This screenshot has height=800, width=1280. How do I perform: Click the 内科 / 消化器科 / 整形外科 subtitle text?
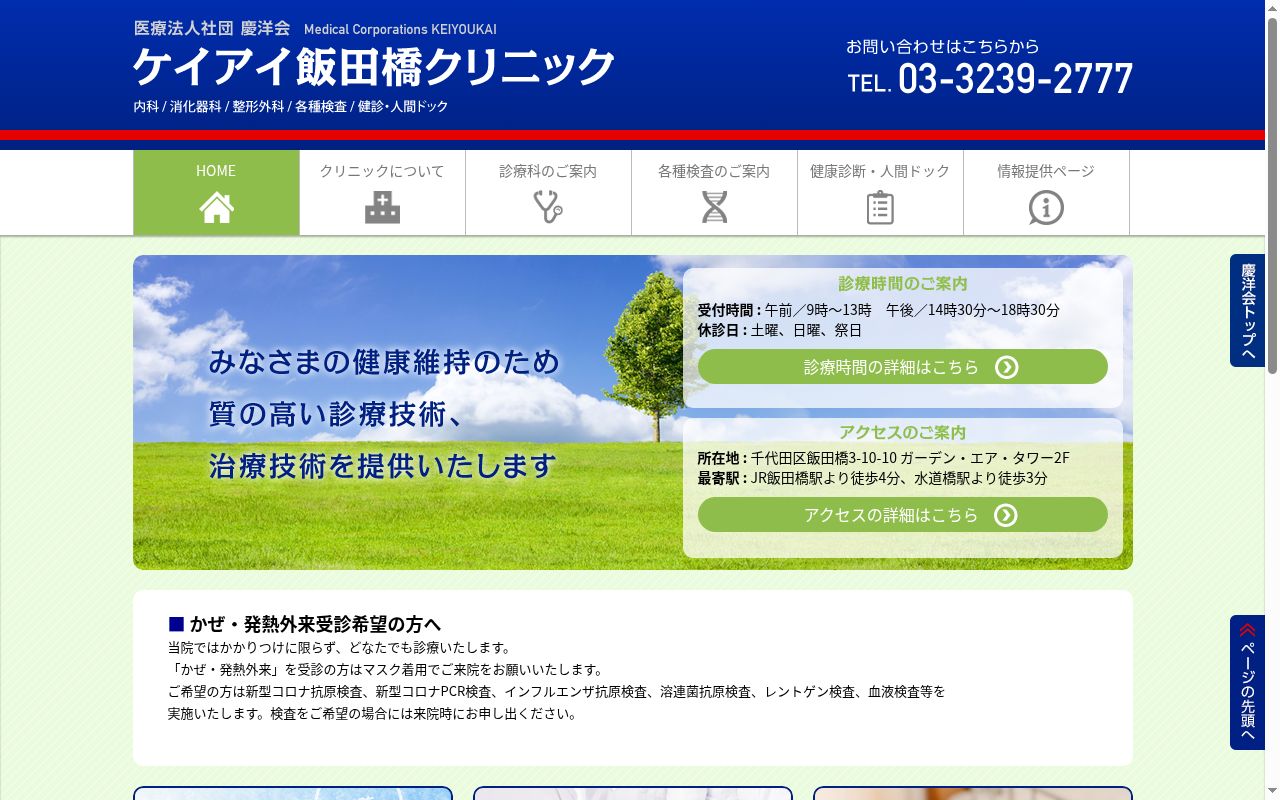point(291,106)
